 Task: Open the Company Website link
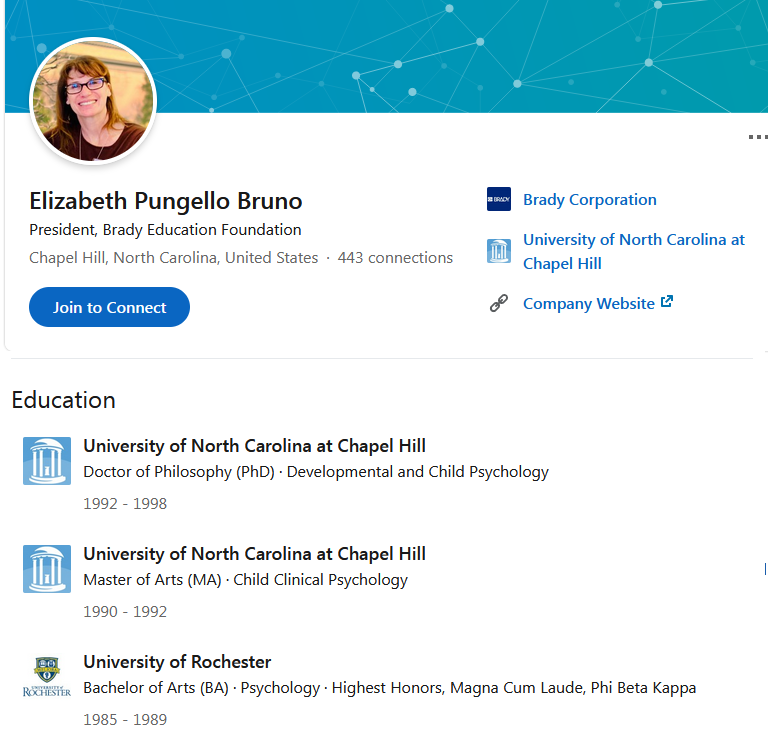click(589, 304)
